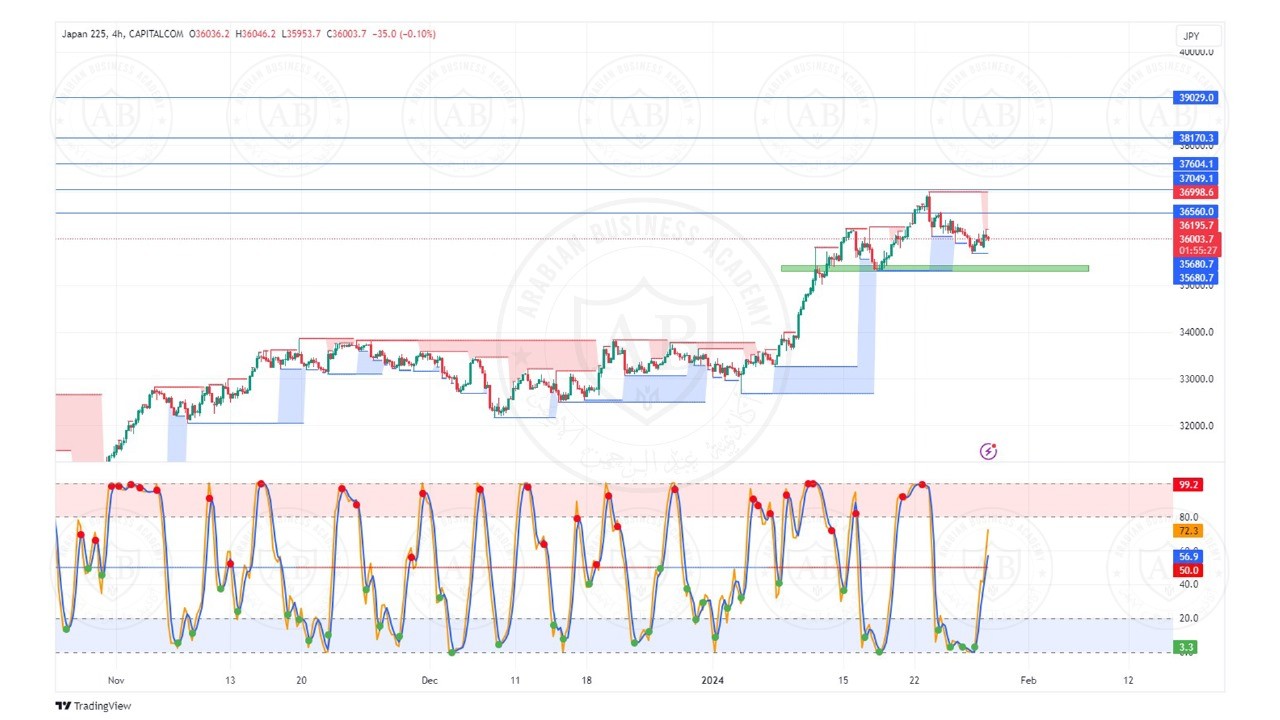Click the red 36998.6 price label
Viewport: 1280px width, 720px height.
pyautogui.click(x=1196, y=192)
